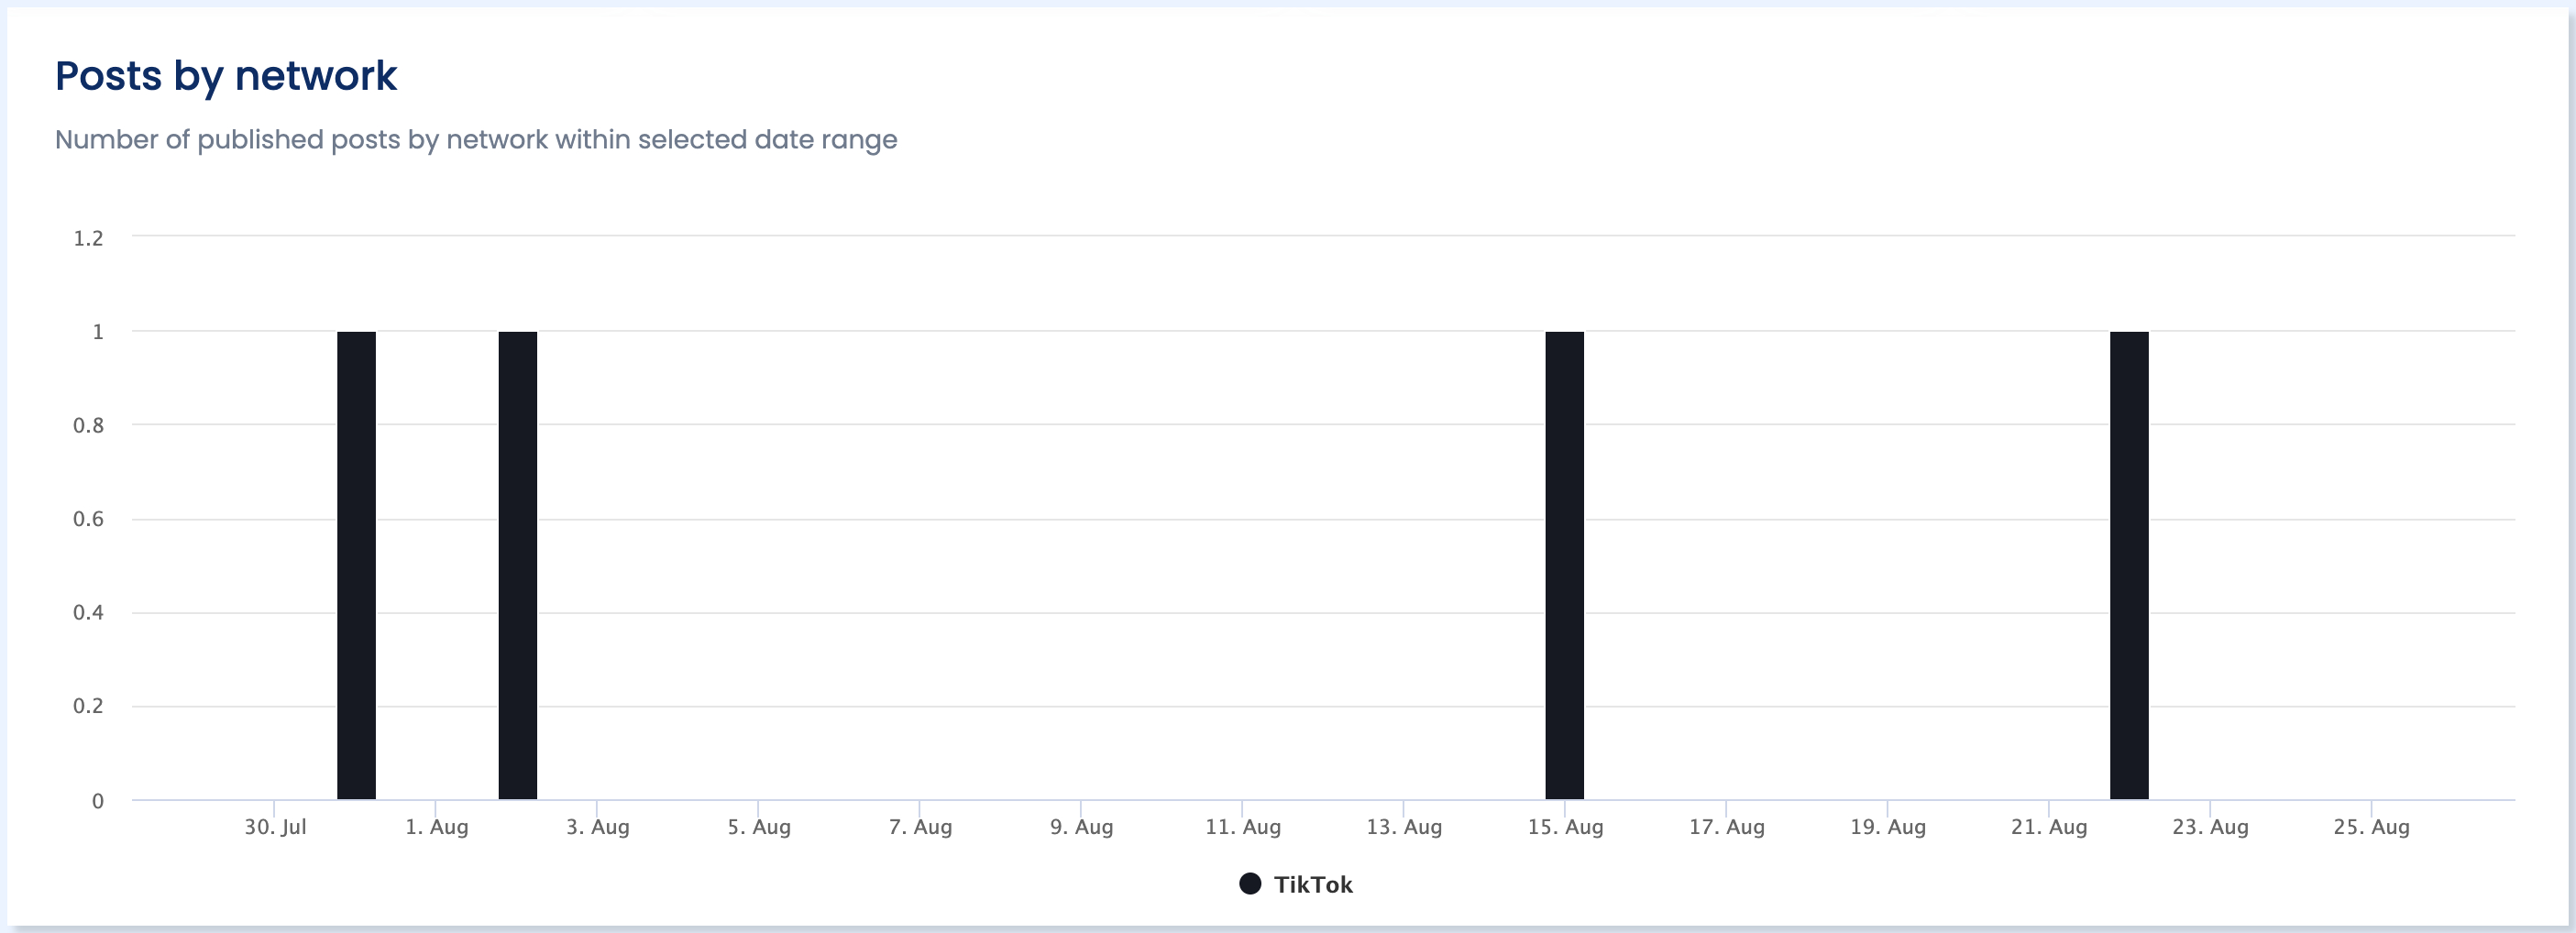The height and width of the screenshot is (933, 2576).
Task: Click the bar for 2 Aug
Action: tap(518, 565)
